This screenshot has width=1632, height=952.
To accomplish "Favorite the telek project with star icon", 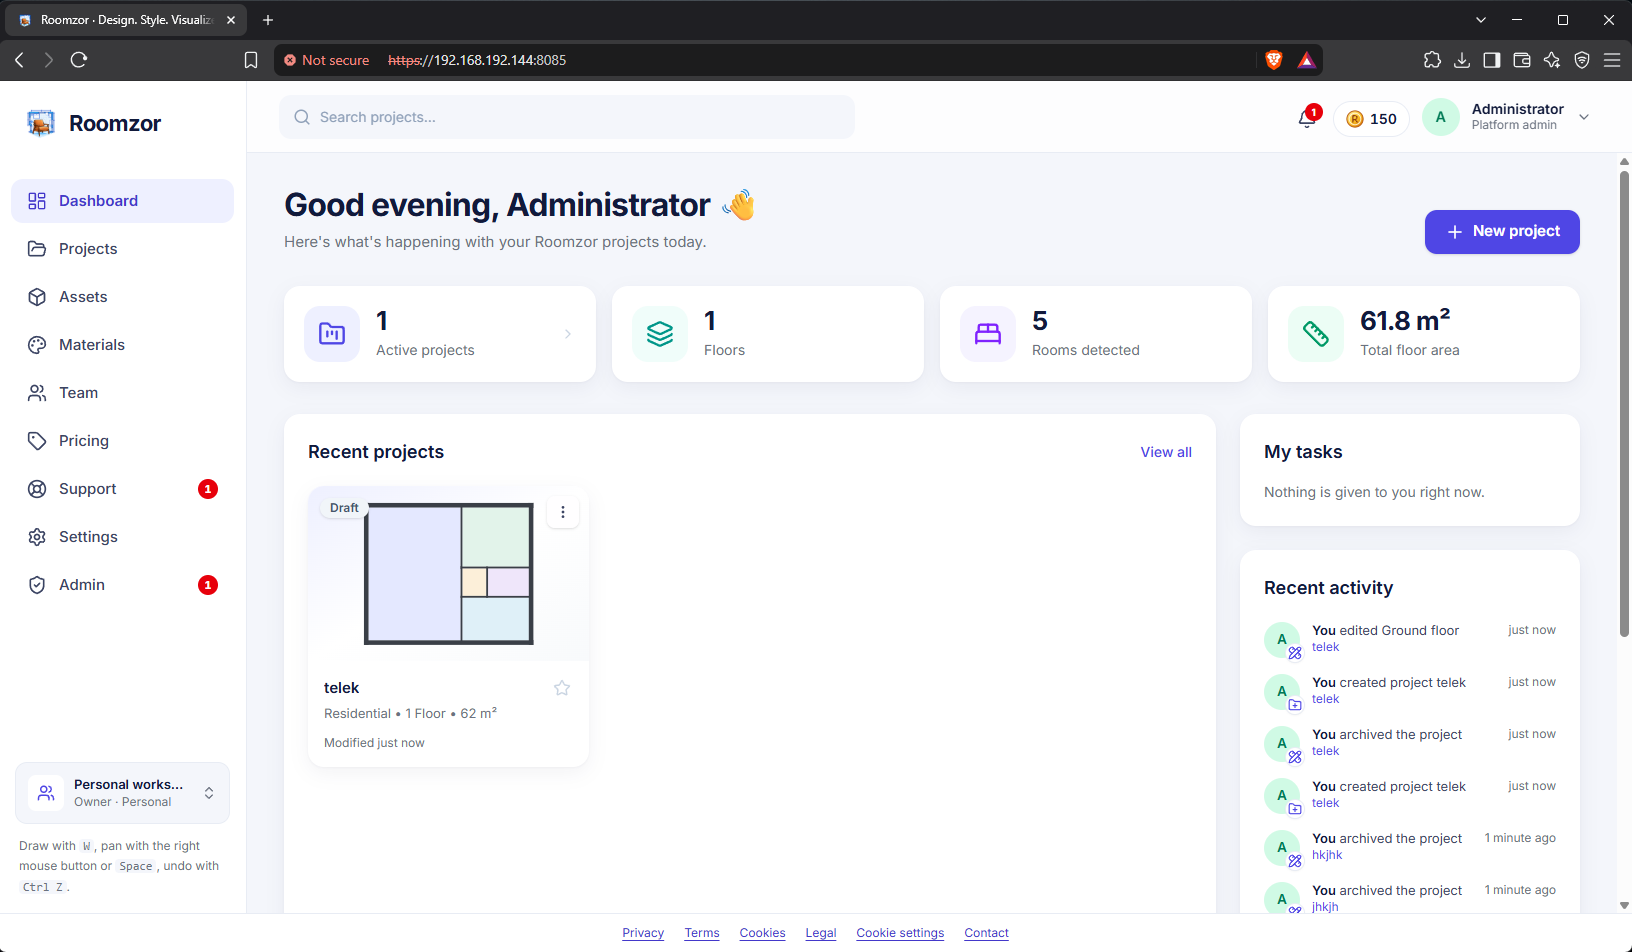I will (562, 688).
